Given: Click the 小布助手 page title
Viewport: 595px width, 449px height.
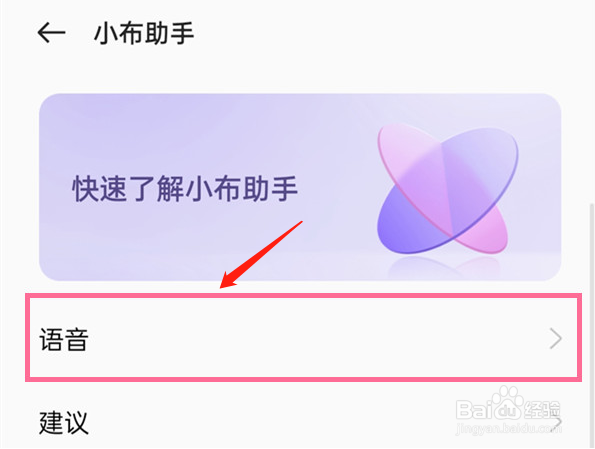Looking at the screenshot, I should click(144, 33).
